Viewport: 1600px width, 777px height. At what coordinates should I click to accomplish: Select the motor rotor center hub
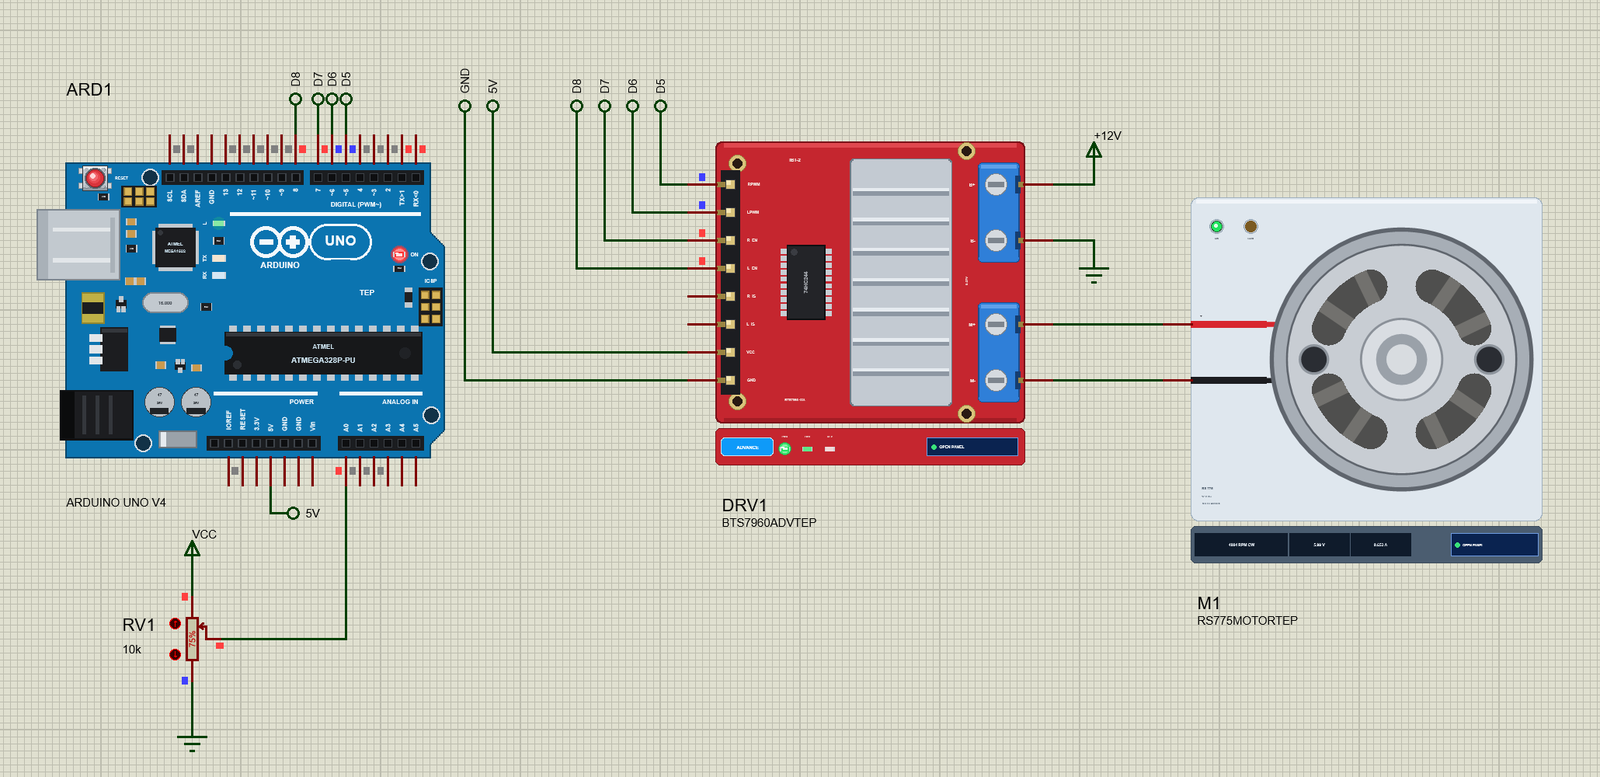pyautogui.click(x=1401, y=359)
